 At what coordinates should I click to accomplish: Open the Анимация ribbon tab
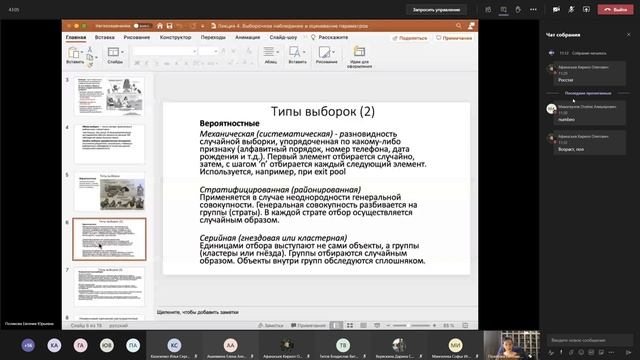247,37
